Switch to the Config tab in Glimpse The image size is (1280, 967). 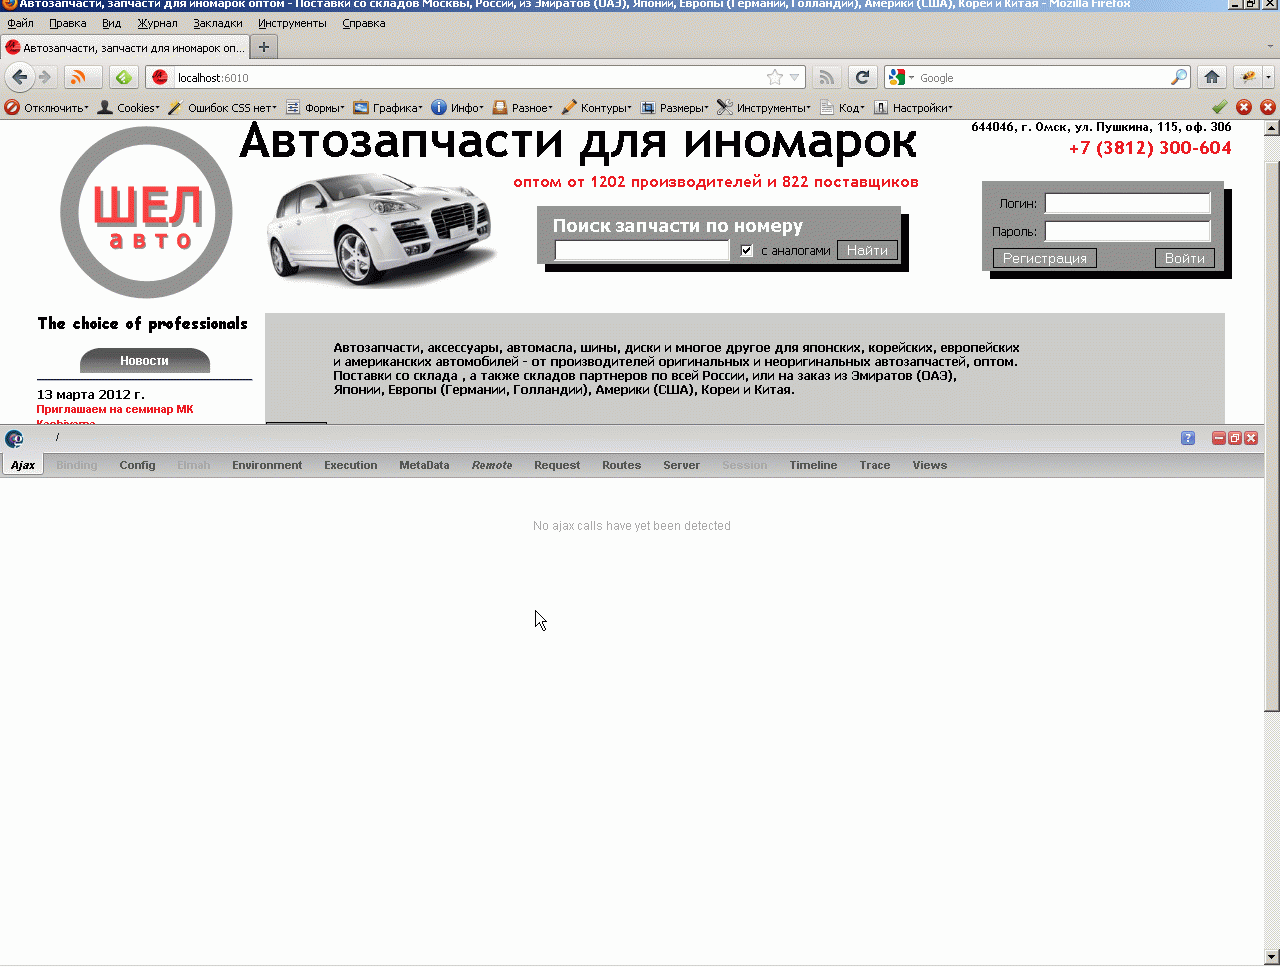pos(137,465)
